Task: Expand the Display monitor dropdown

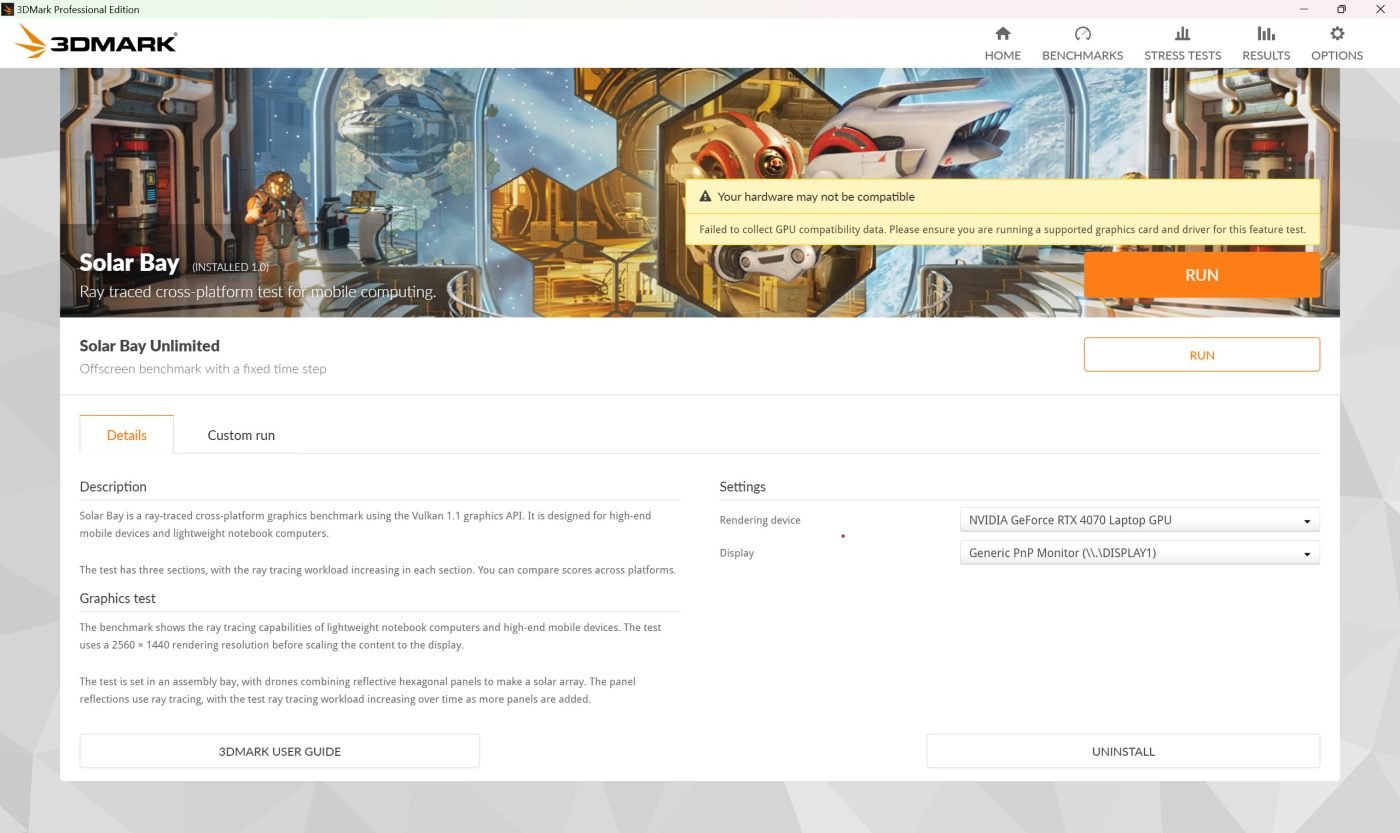Action: (x=1139, y=553)
